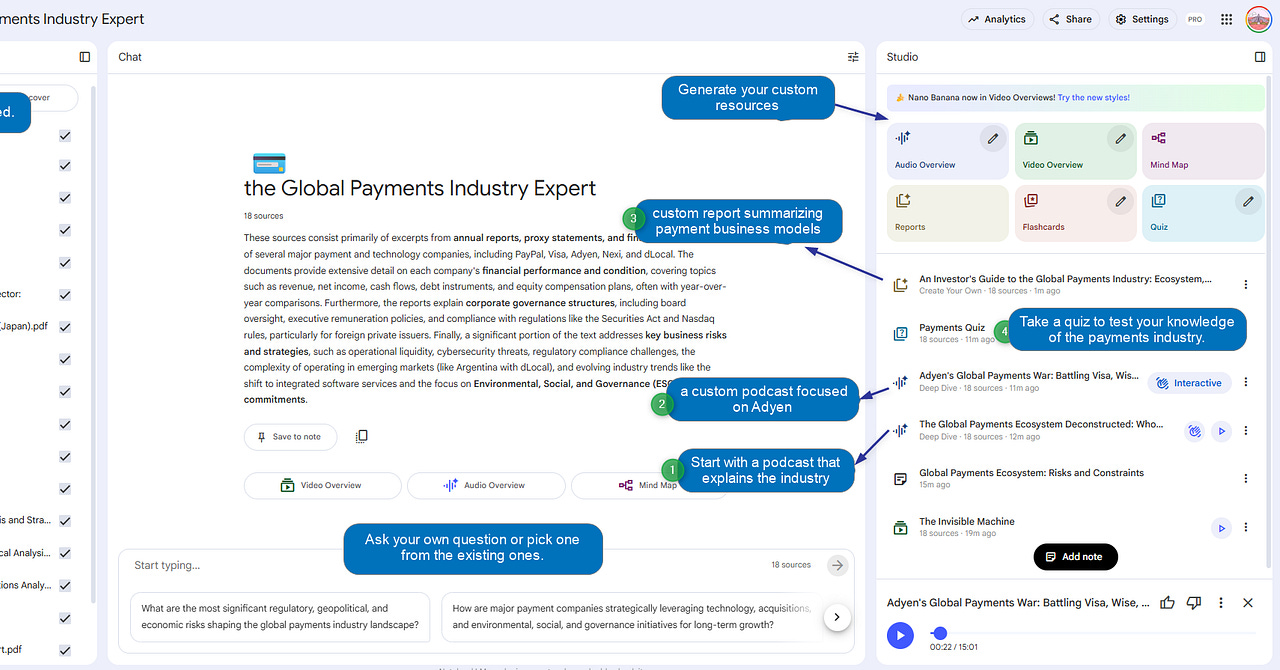Screen dimensions: 1280x670
Task: Send the chat message arrow
Action: tap(837, 565)
